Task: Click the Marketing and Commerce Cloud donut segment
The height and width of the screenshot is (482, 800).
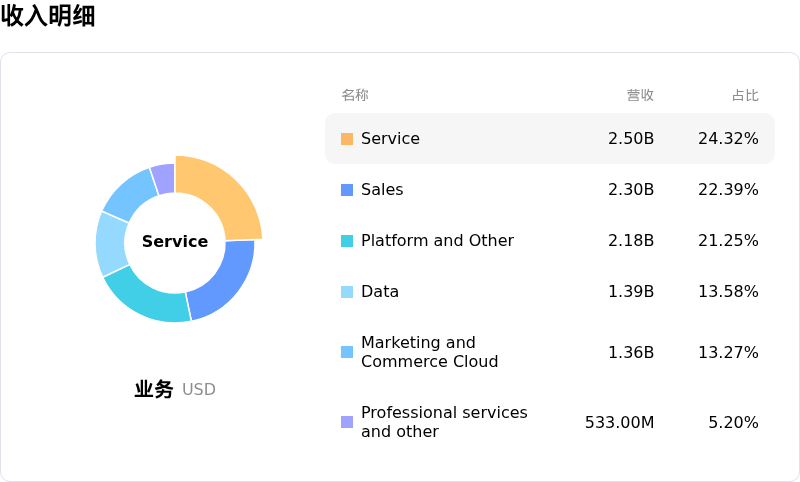Action: [130, 194]
